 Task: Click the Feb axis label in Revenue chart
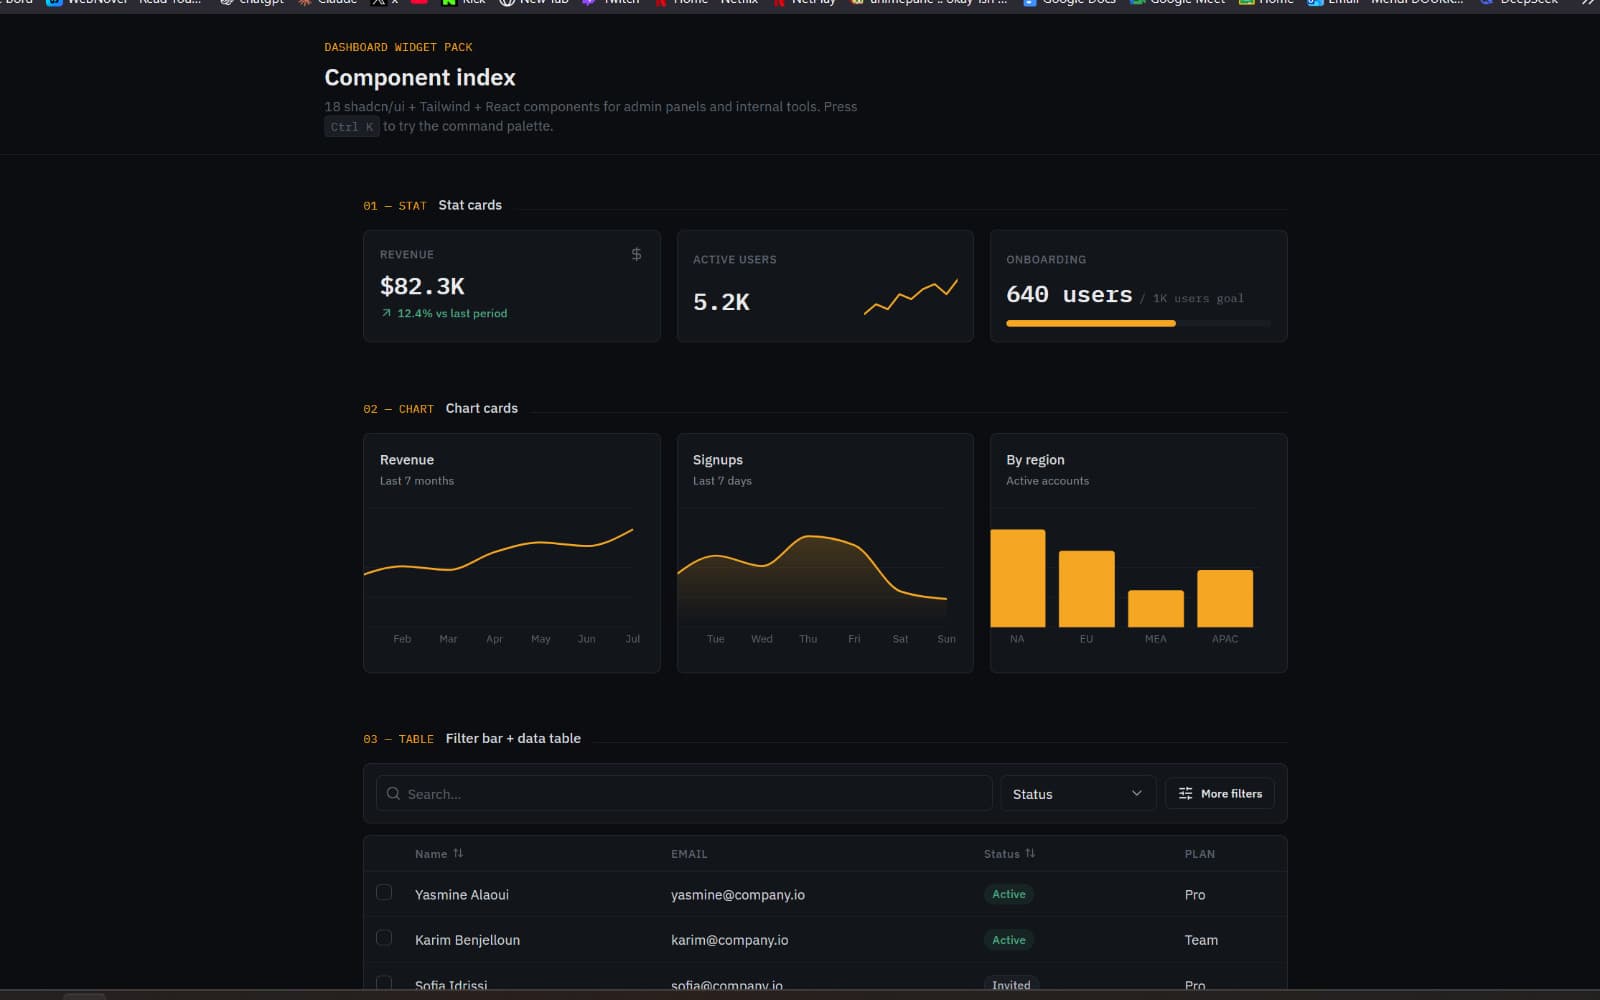[x=402, y=639]
